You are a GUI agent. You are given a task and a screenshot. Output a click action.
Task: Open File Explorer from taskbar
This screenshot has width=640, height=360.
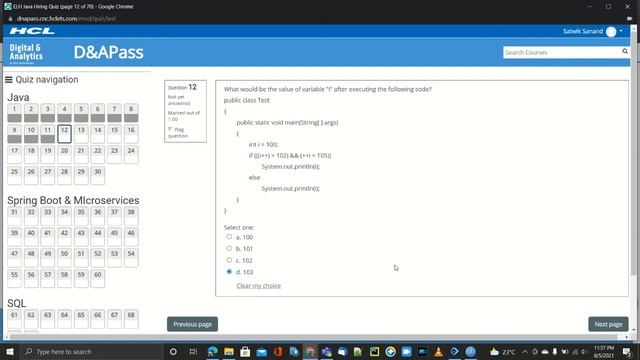tap(229, 351)
